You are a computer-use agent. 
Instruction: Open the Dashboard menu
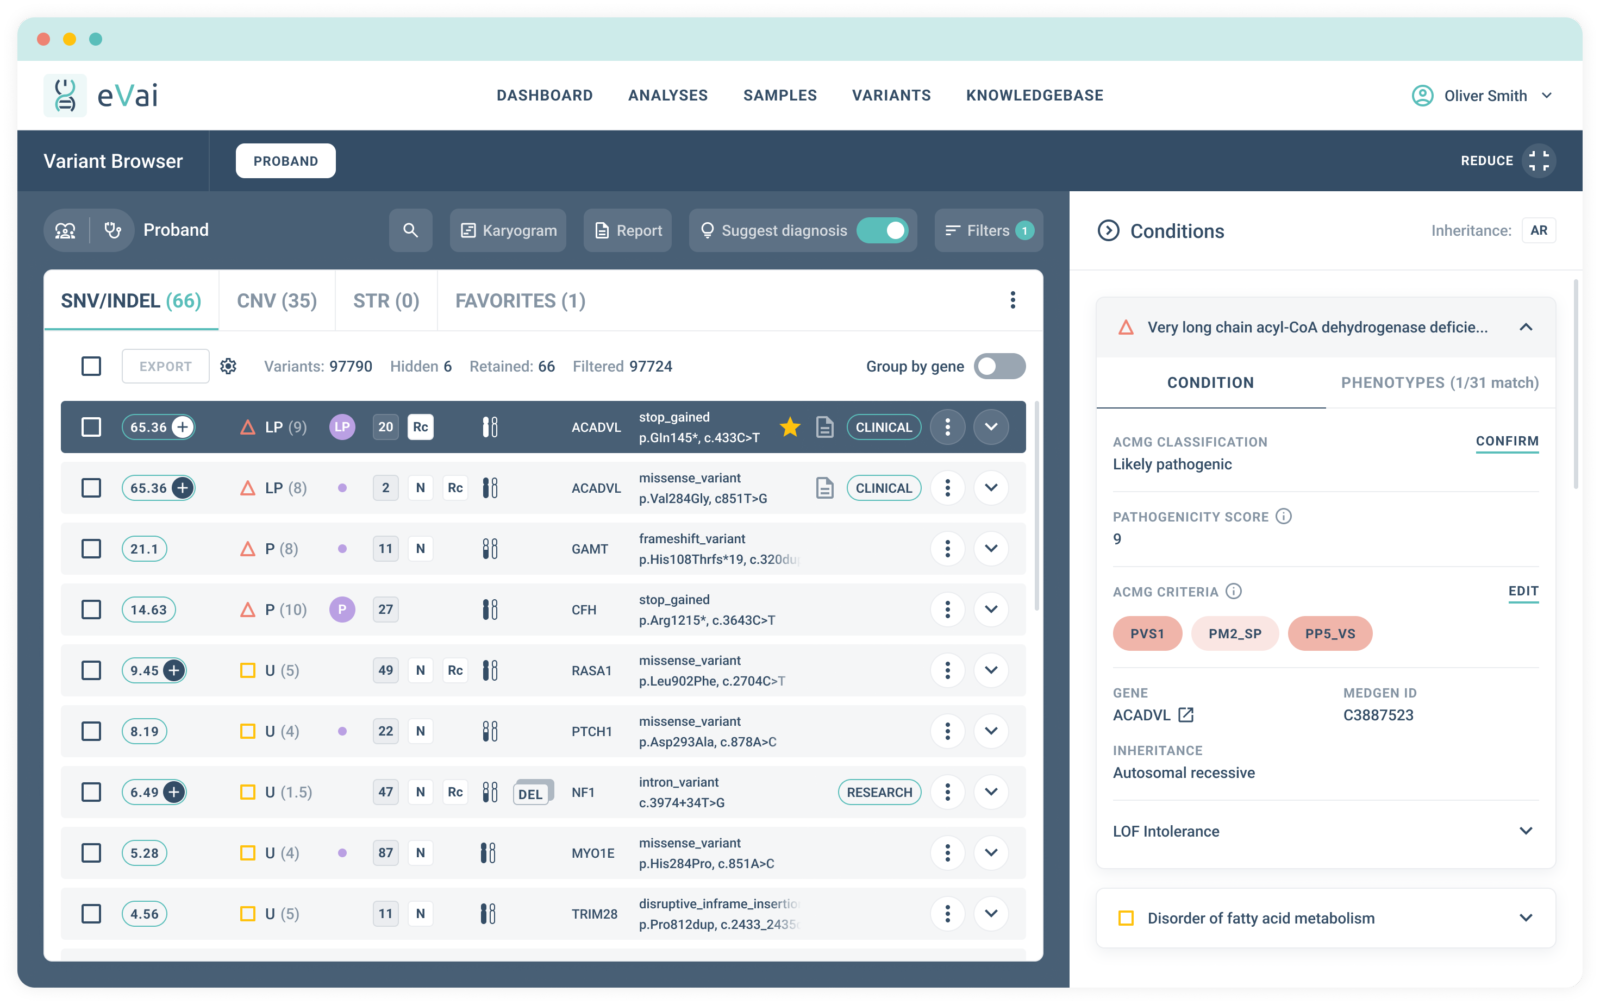(545, 96)
